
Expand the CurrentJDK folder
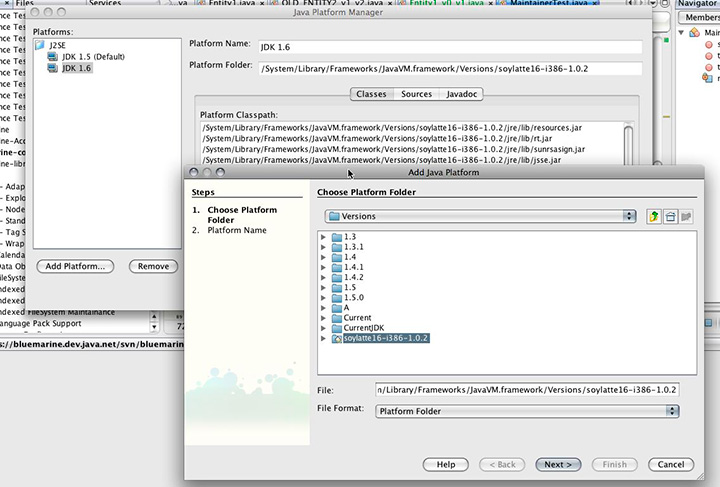[323, 328]
